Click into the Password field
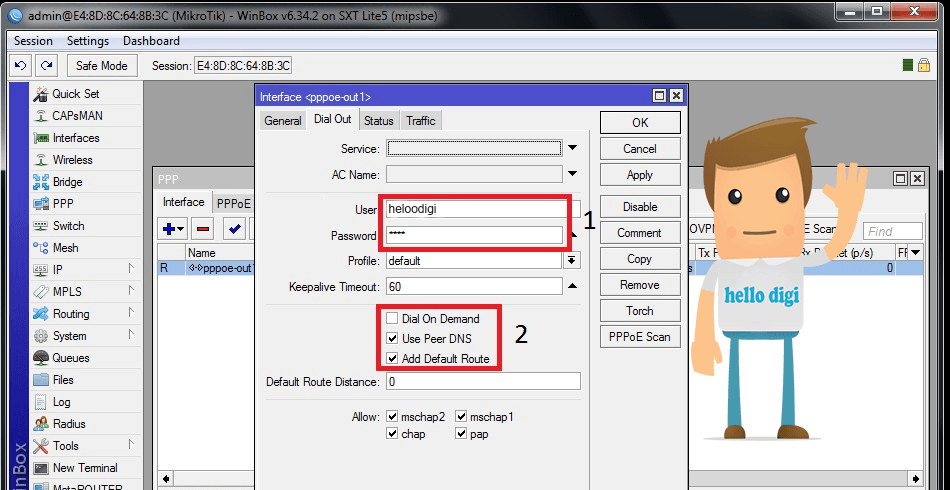This screenshot has width=950, height=490. (x=474, y=235)
